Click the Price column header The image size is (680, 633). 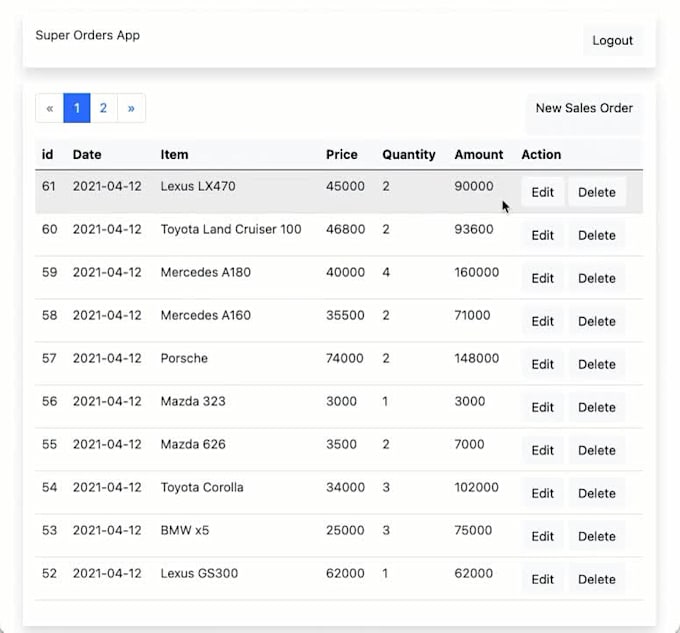[x=342, y=154]
